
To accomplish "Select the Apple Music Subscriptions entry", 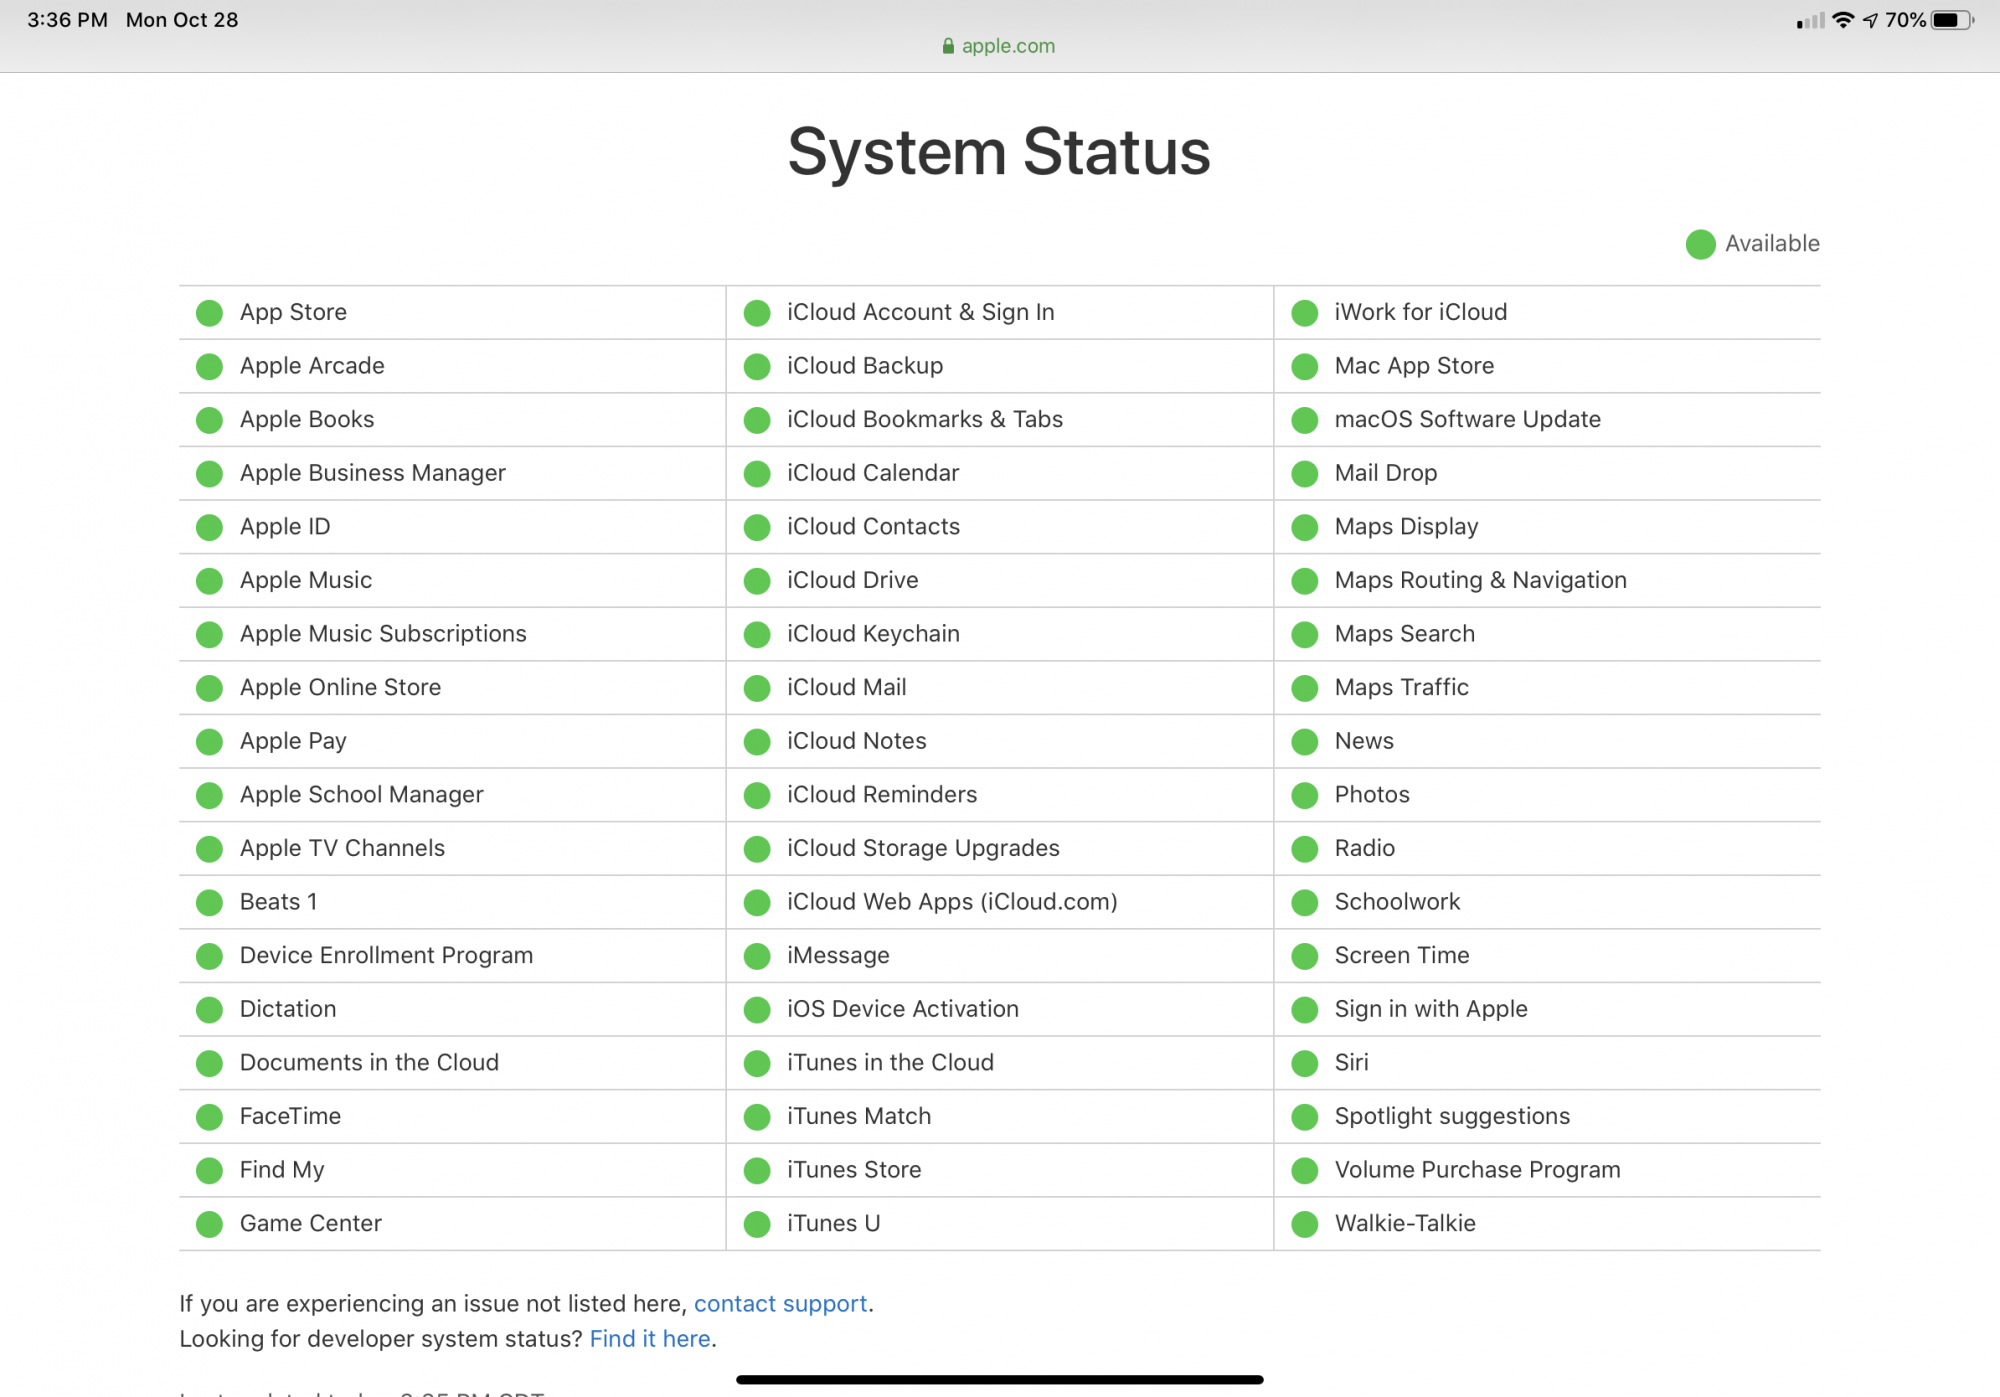I will click(383, 634).
